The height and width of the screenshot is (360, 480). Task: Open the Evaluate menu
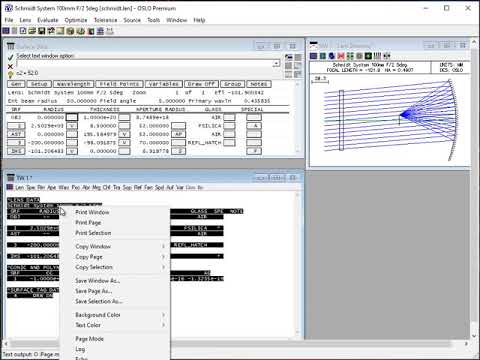click(x=48, y=20)
